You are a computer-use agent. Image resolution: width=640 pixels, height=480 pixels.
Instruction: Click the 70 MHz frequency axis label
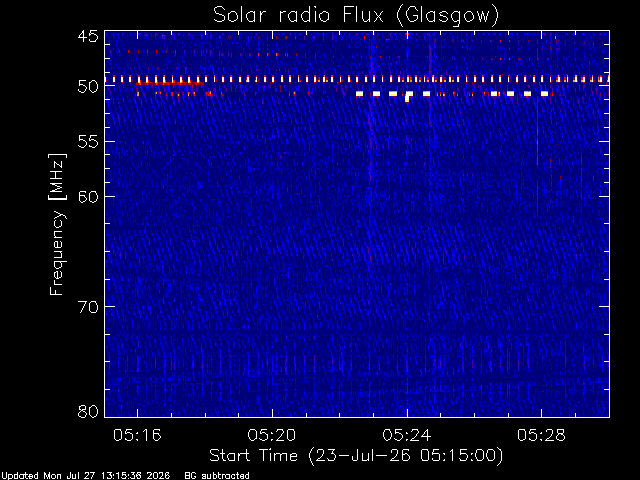(88, 307)
